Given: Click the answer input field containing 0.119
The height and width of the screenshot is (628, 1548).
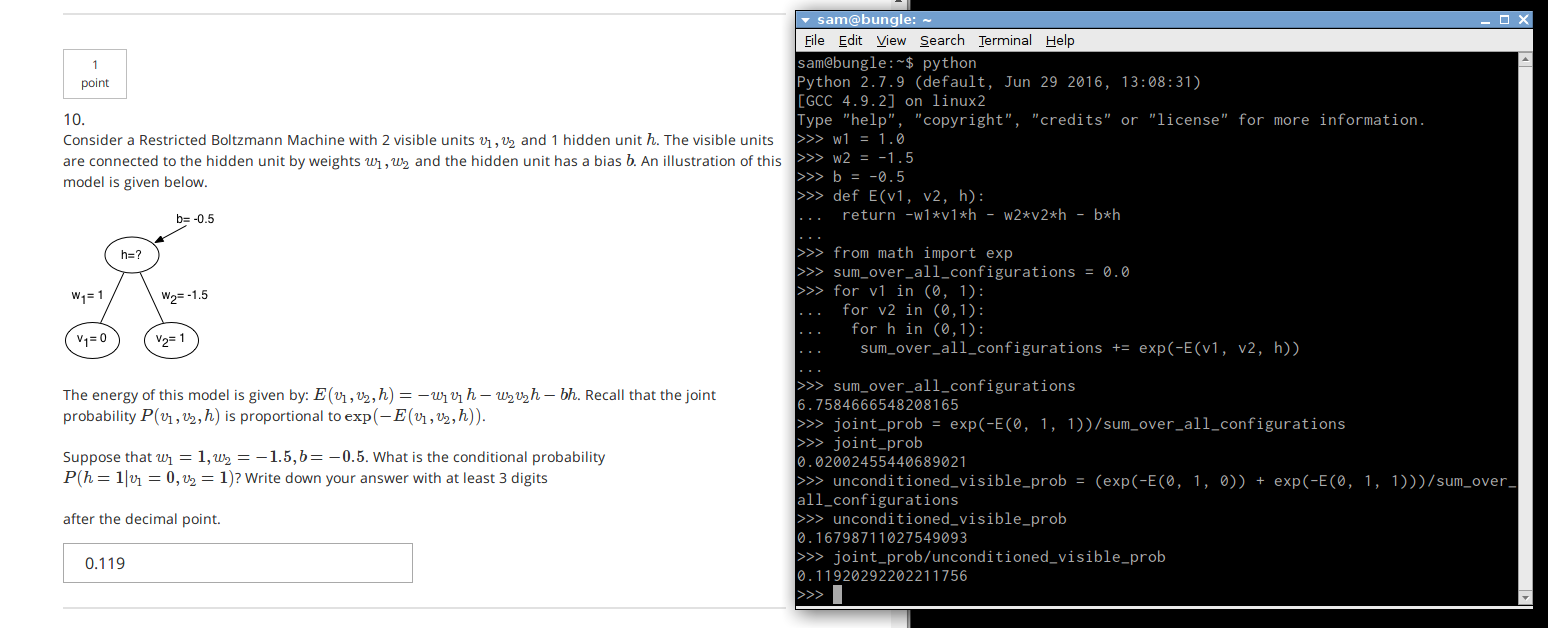Looking at the screenshot, I should 238,563.
